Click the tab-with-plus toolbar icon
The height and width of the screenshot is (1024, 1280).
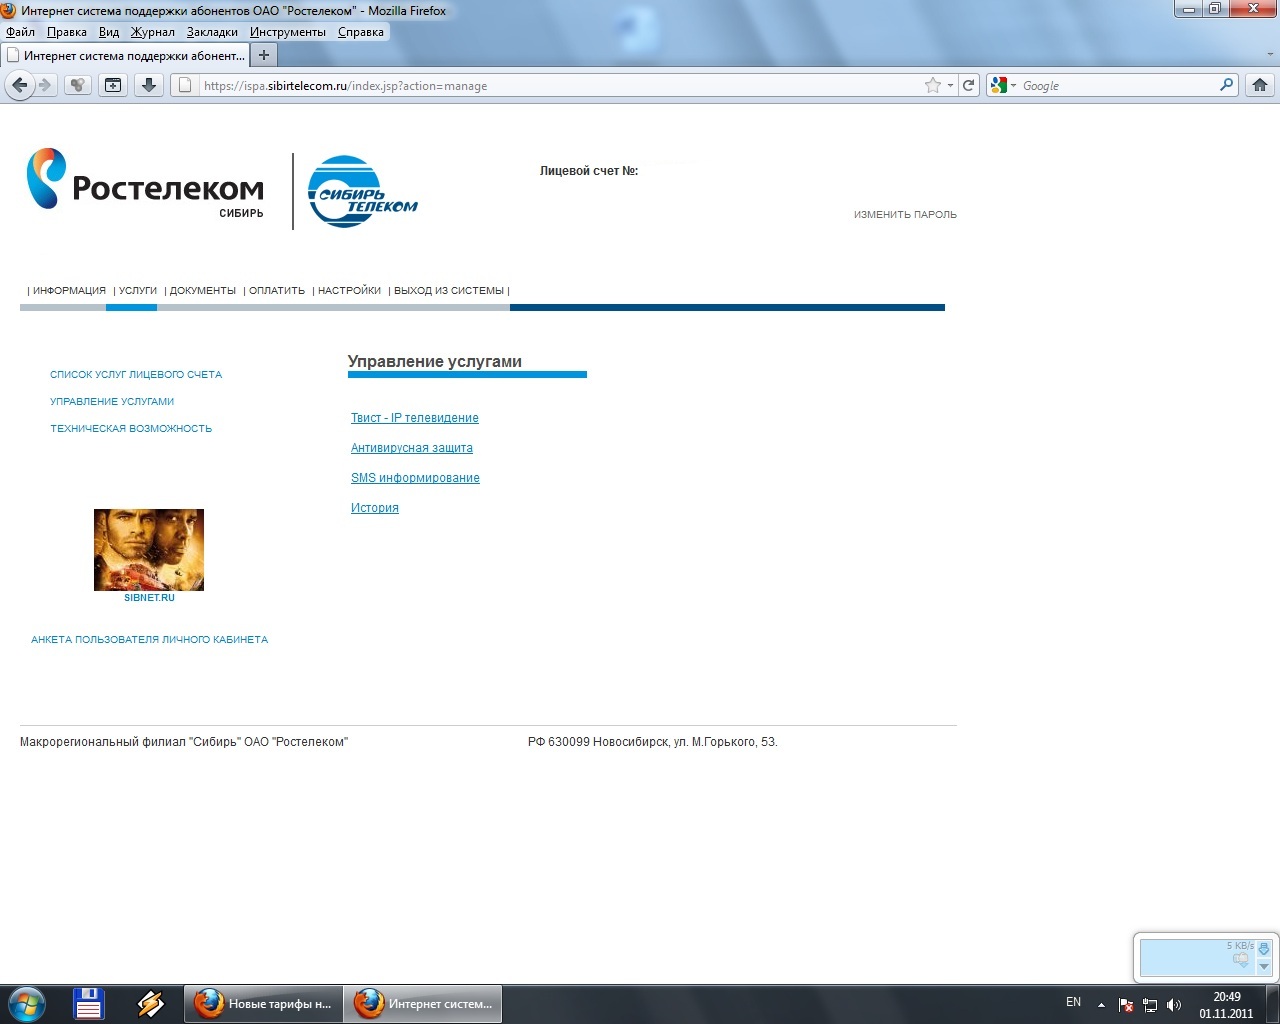point(113,86)
